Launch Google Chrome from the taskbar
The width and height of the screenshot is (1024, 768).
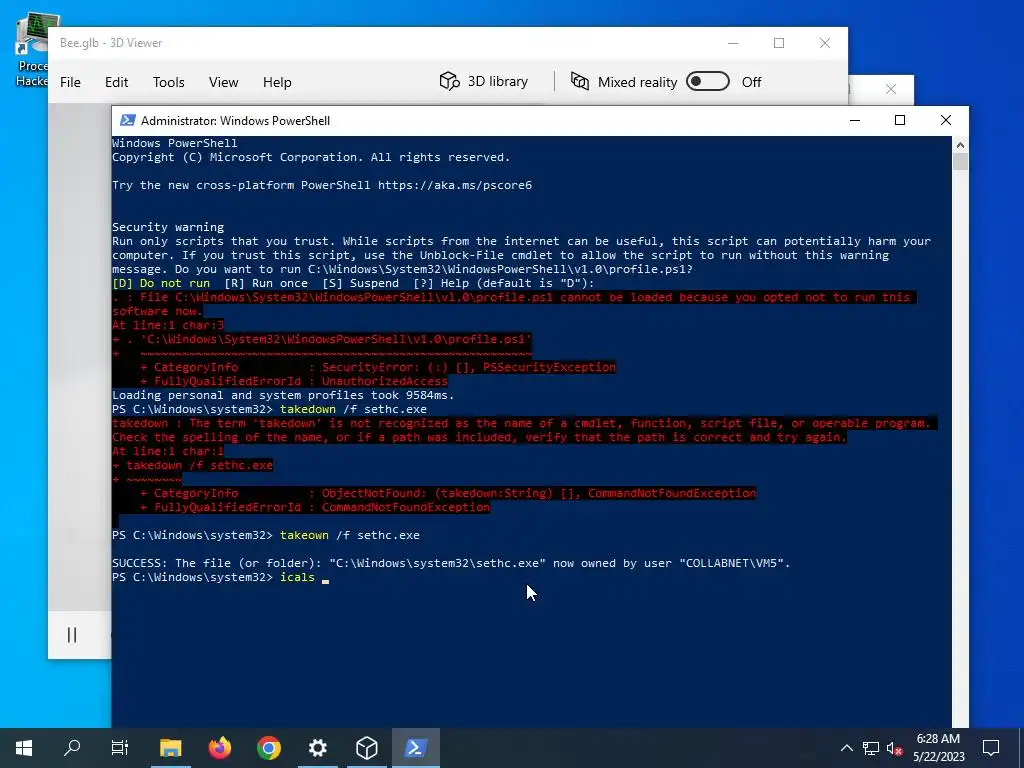pyautogui.click(x=268, y=748)
